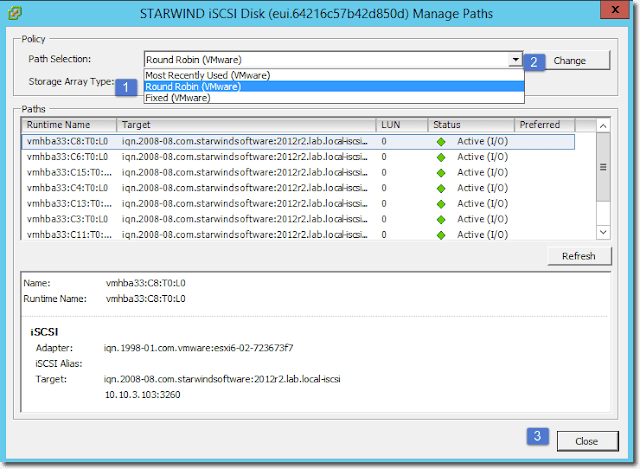Sort by Target column header

[x=246, y=125]
